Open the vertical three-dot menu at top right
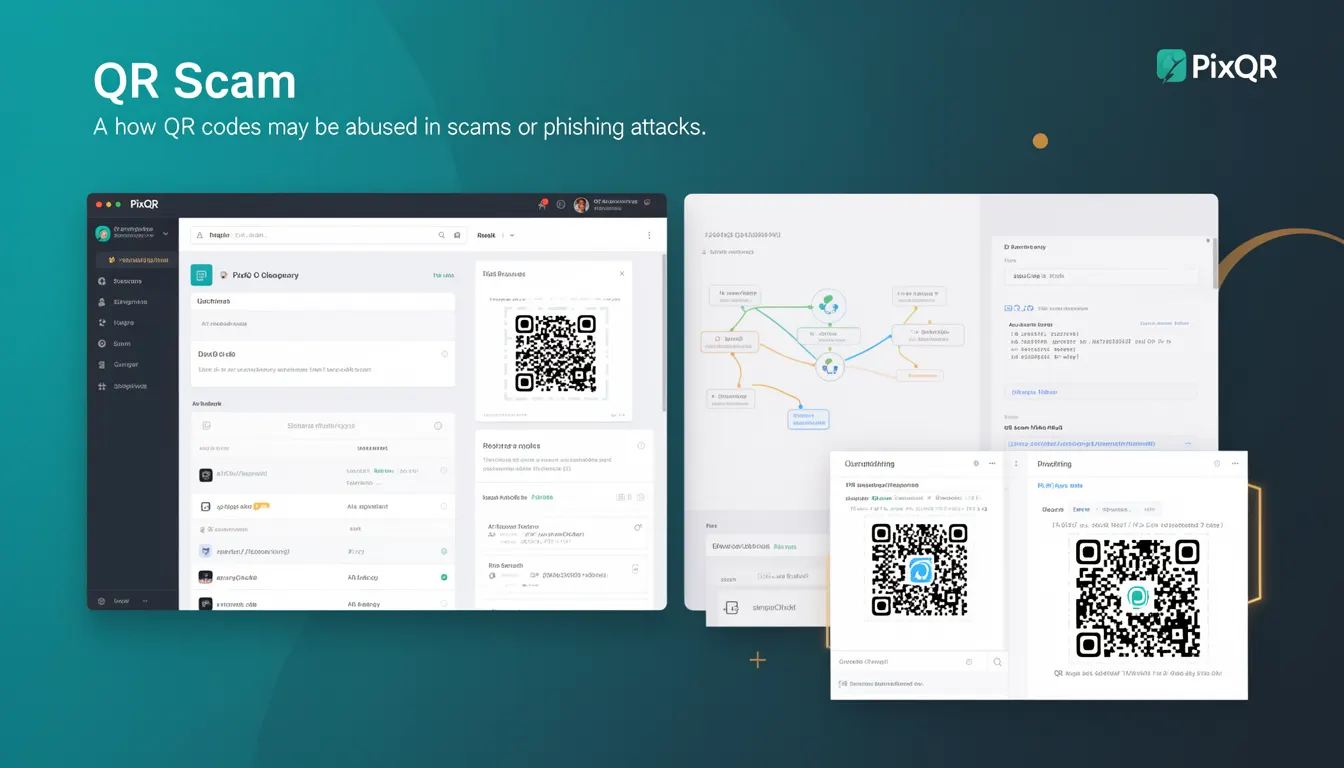 649,236
